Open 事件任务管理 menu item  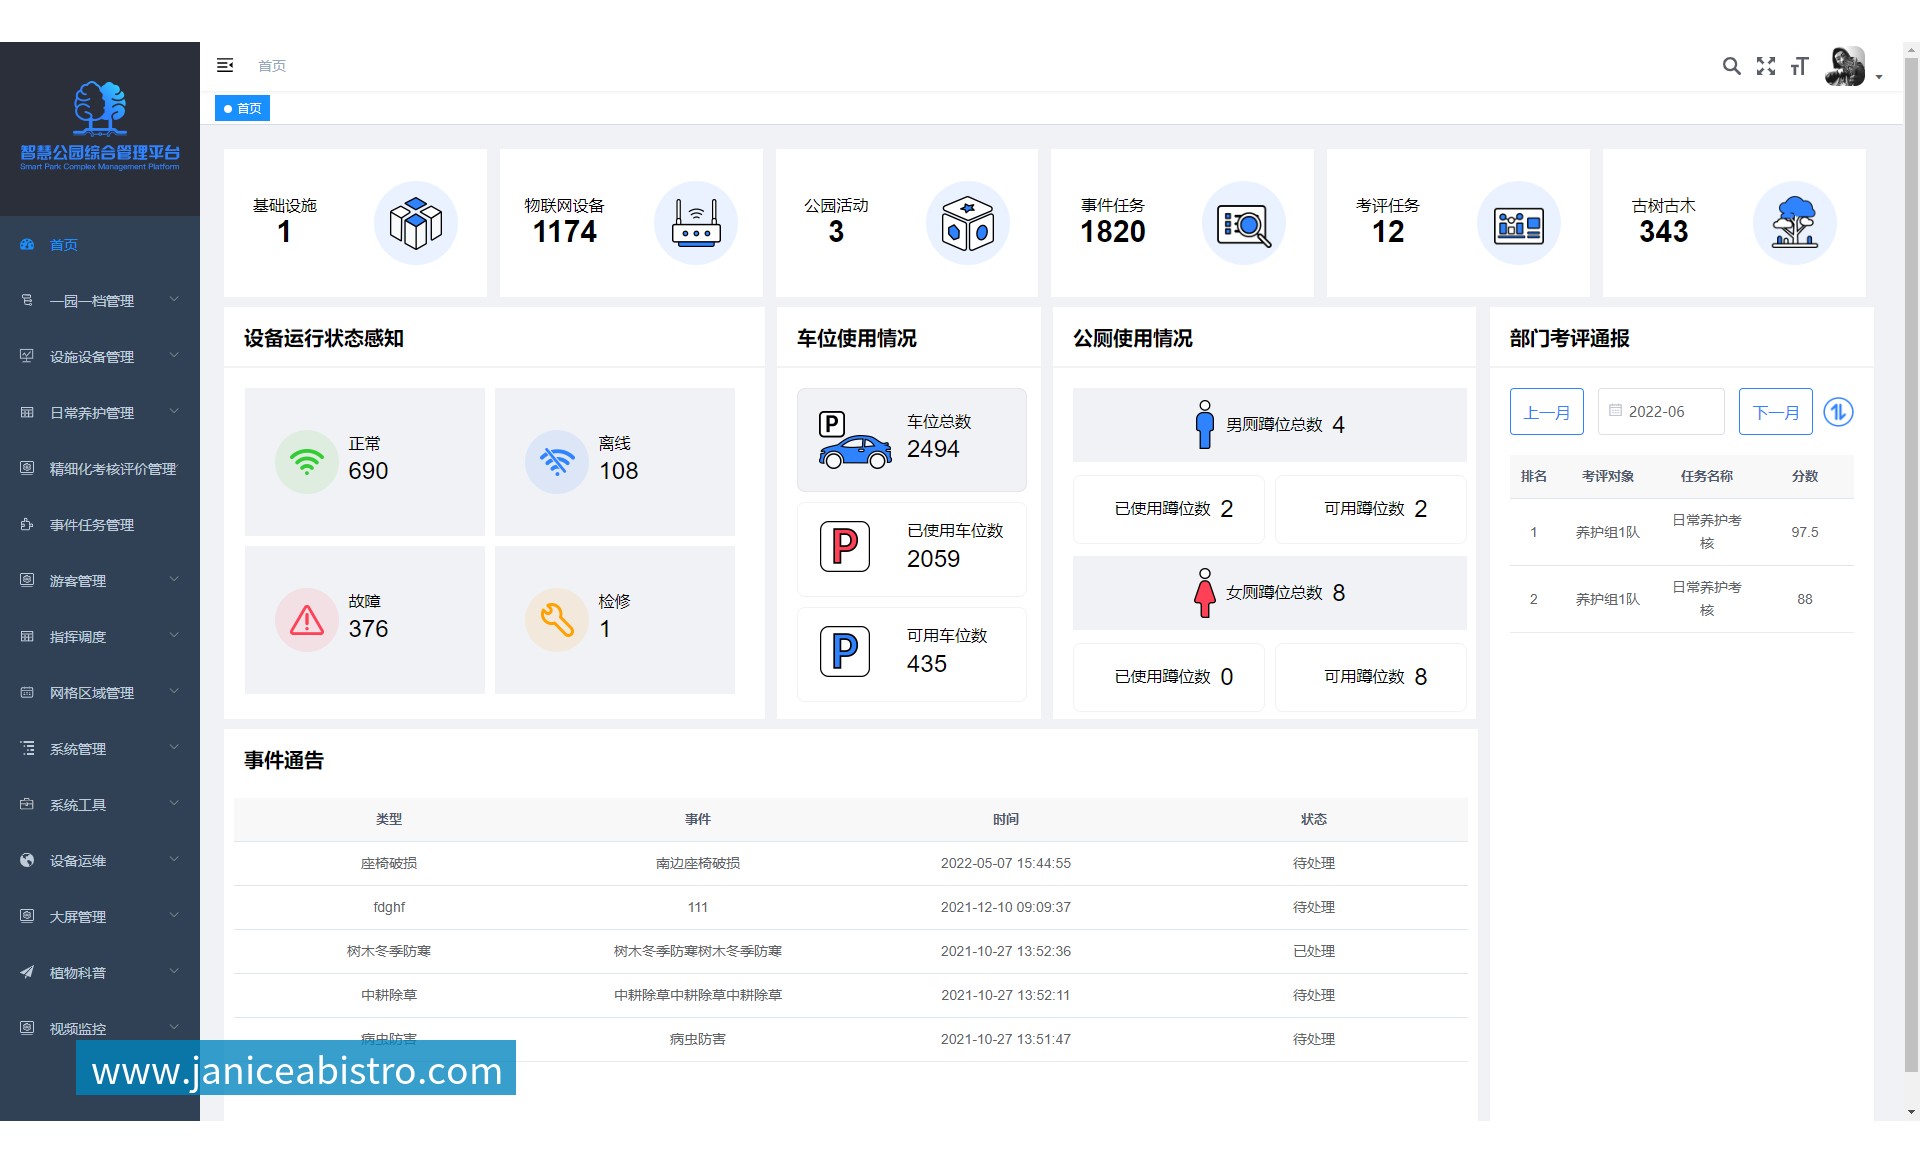pyautogui.click(x=100, y=525)
